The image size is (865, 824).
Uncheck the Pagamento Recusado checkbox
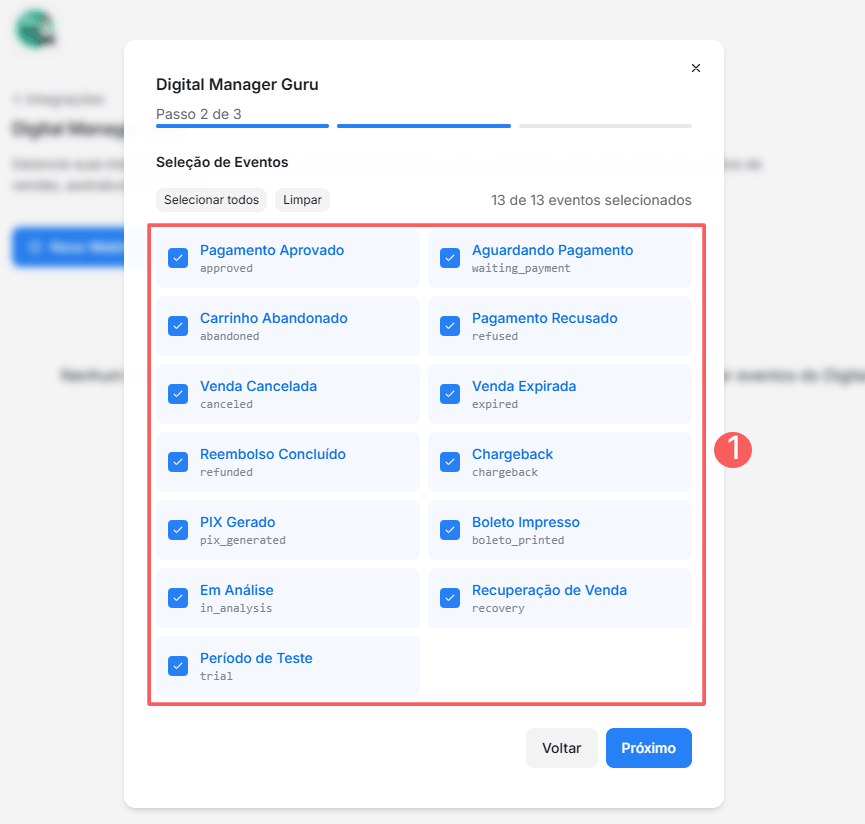point(450,326)
